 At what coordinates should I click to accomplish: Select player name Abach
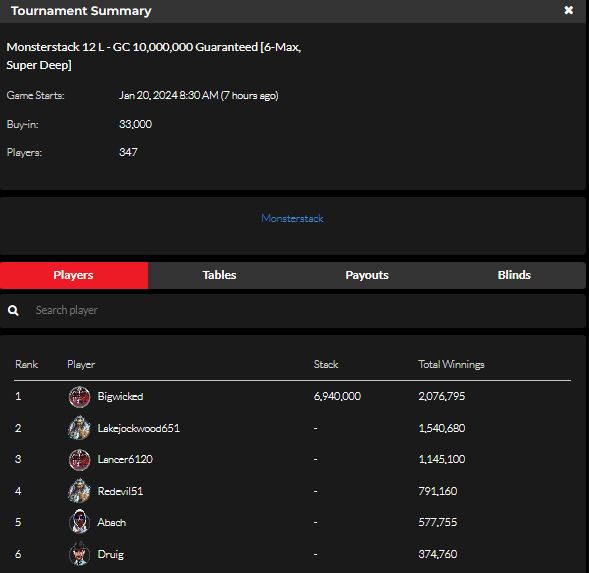pos(112,522)
